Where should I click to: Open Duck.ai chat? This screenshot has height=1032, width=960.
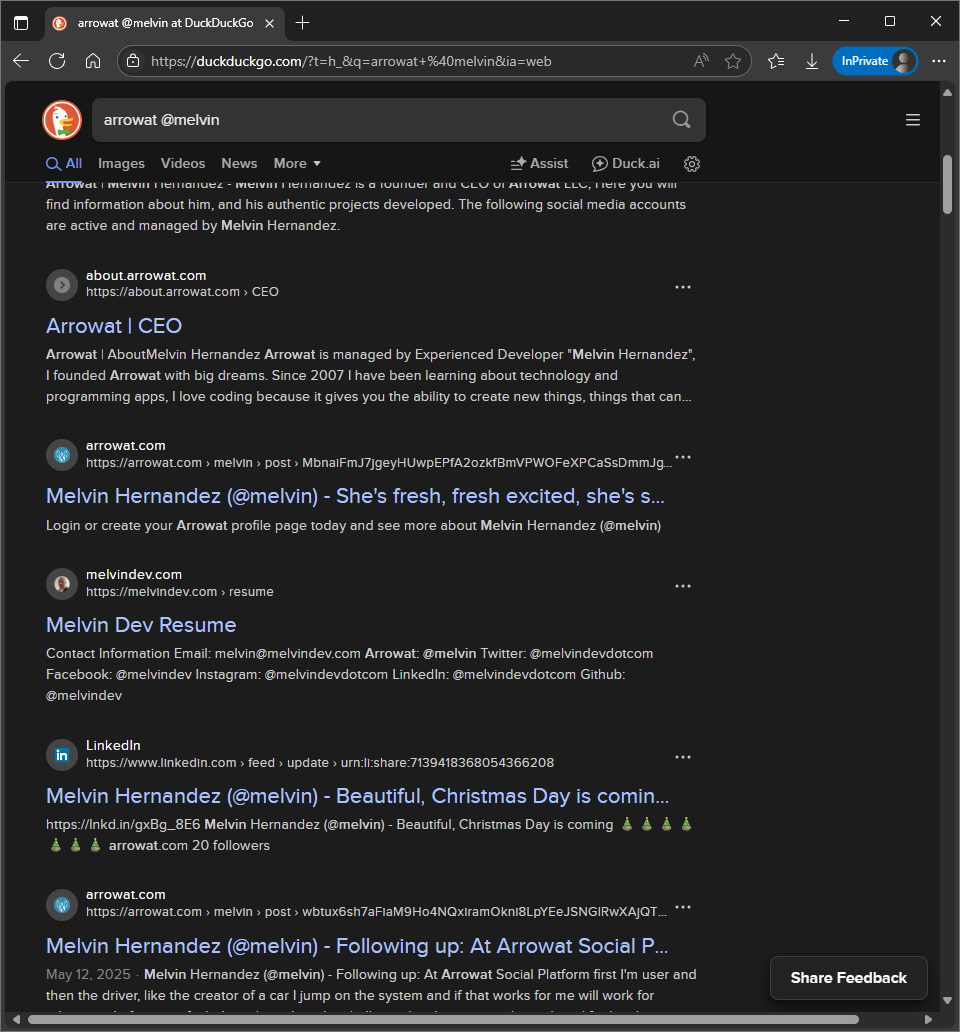coord(626,164)
